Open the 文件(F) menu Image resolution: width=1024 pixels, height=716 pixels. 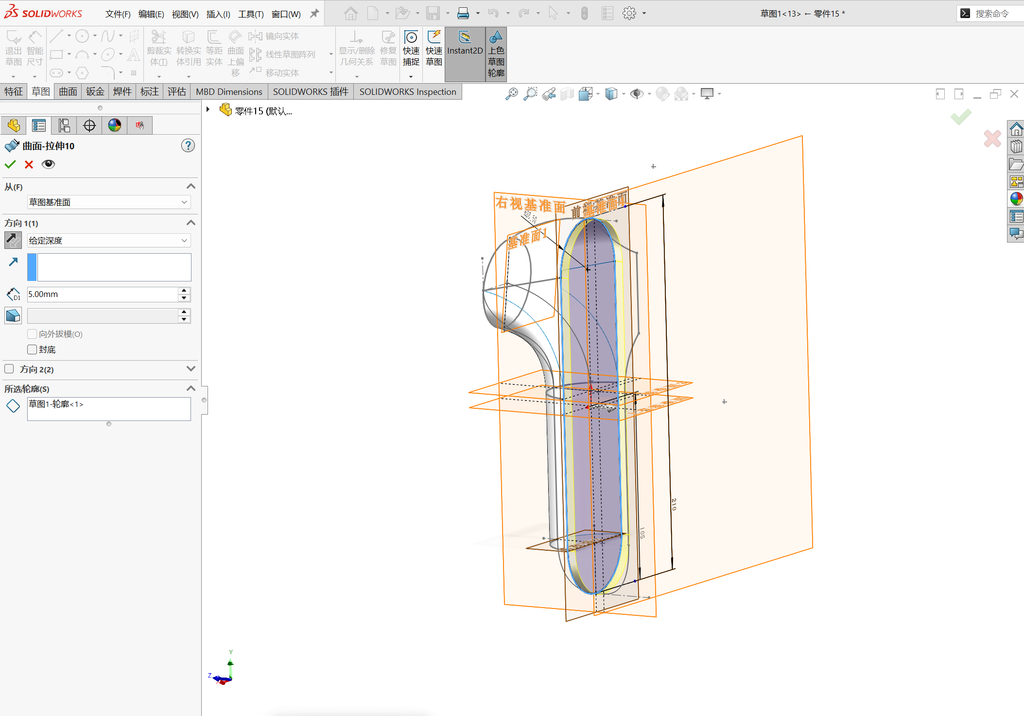(x=118, y=14)
